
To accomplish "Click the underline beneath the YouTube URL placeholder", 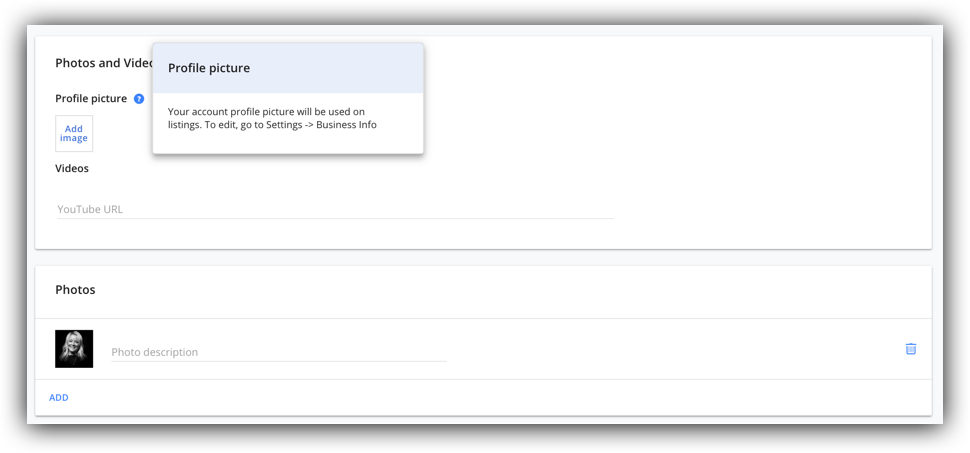I will 335,218.
